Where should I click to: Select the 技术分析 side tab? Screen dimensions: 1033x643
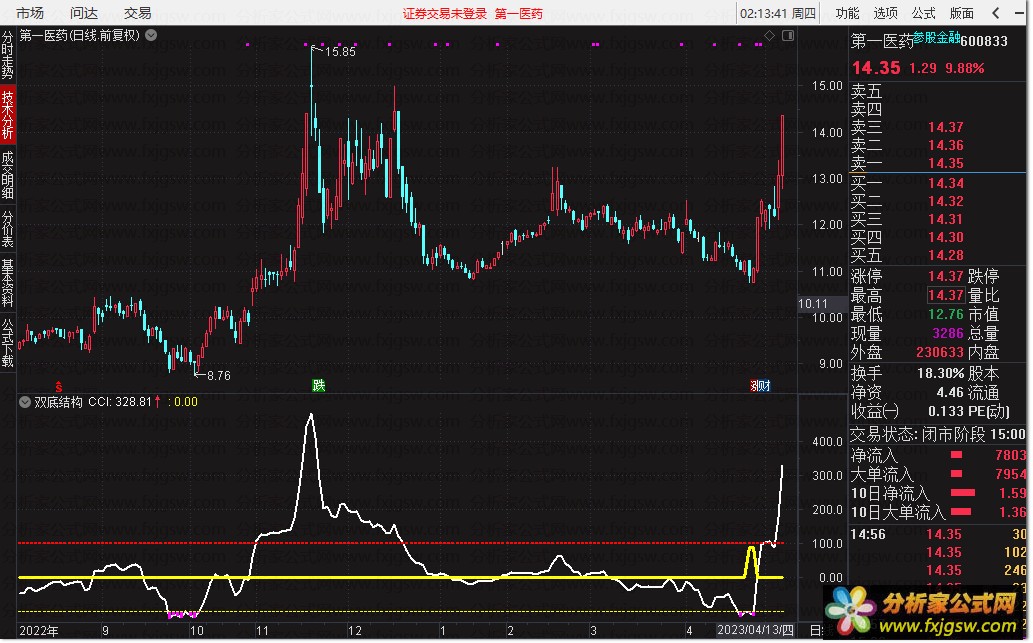7,115
